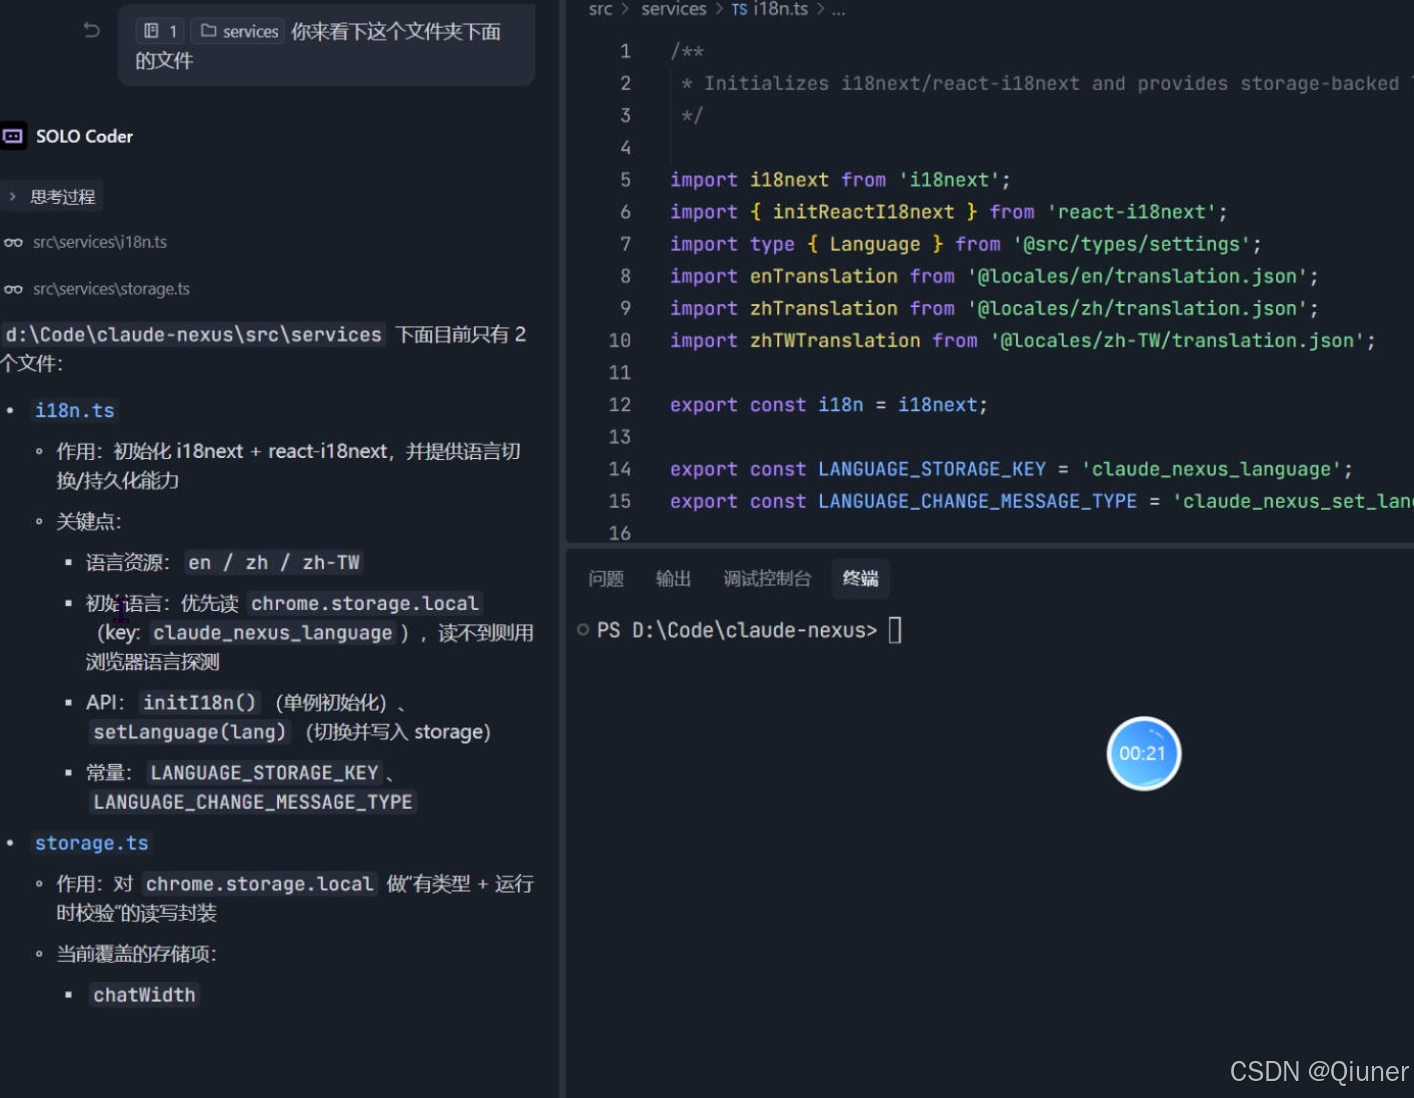This screenshot has width=1414, height=1098.
Task: Click the LANGUAGE_CHANGE_MESSAGE_TYPE code in chat list
Action: 252,802
